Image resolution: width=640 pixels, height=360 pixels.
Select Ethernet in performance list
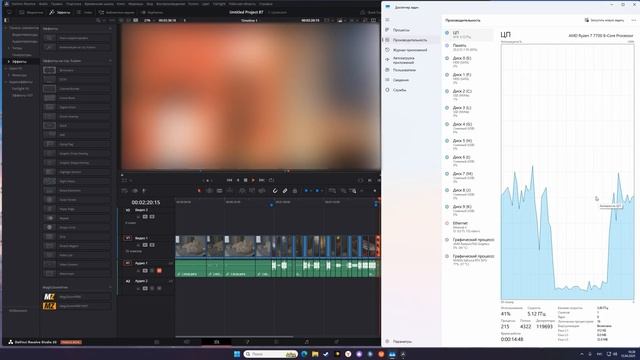click(469, 227)
